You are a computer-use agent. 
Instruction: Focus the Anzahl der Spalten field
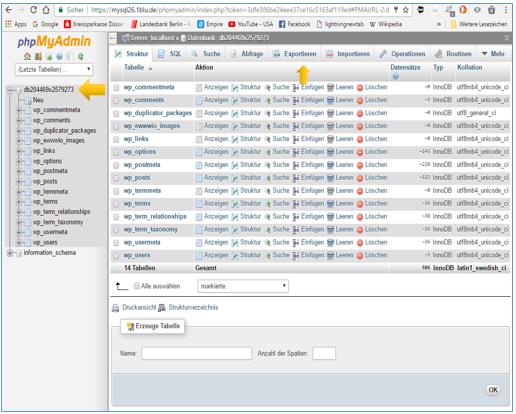point(324,353)
